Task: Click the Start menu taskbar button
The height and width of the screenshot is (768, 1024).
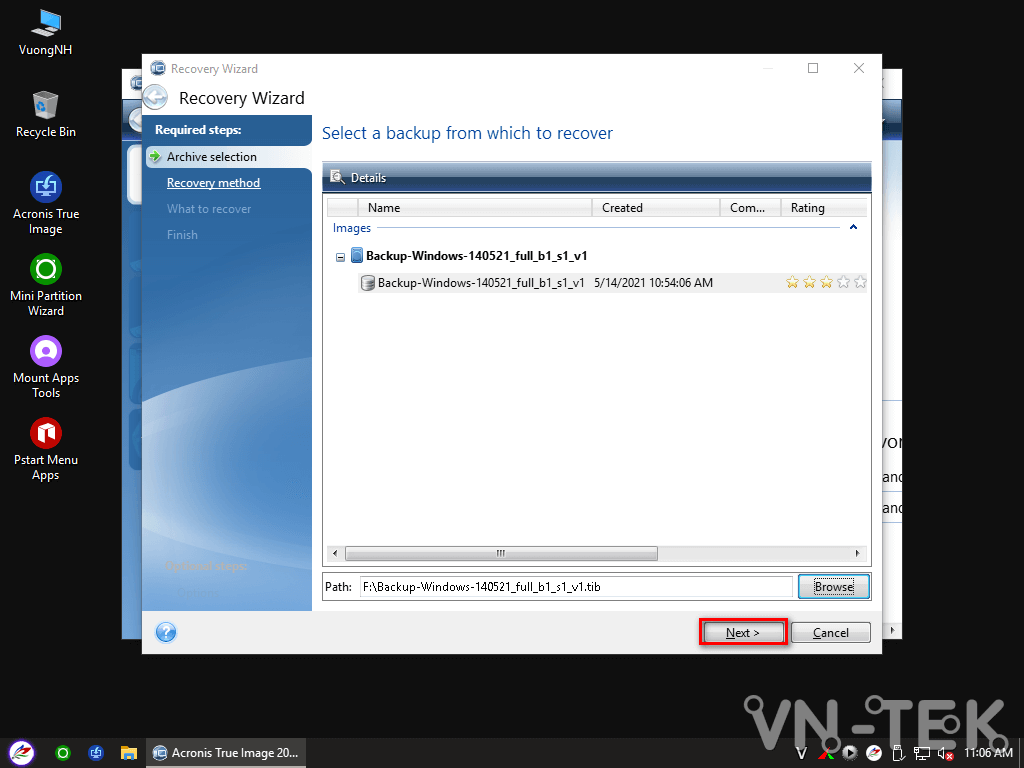Action: click(x=22, y=753)
